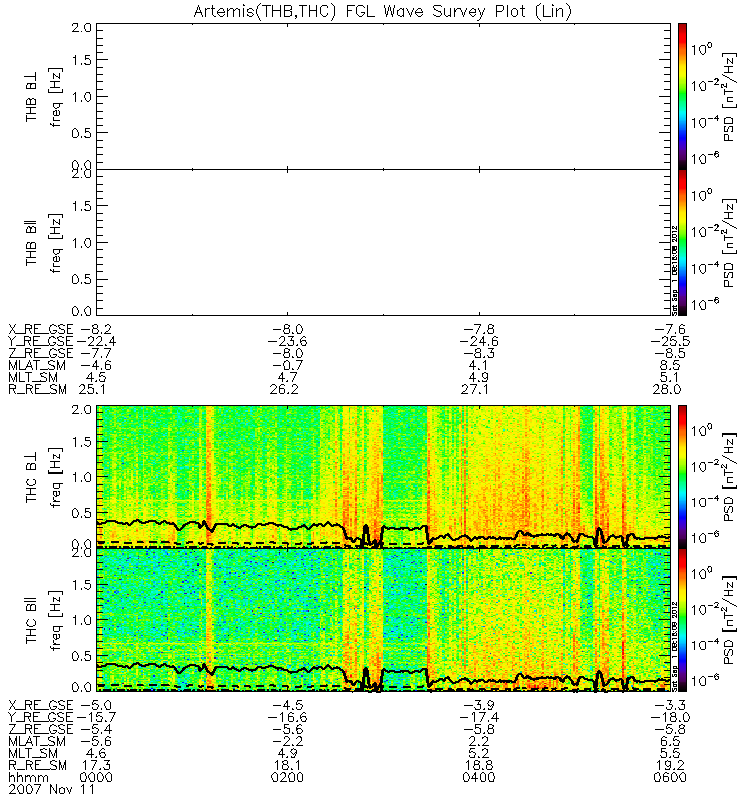Click the MLT_SM value '5.5'

pos(670,753)
